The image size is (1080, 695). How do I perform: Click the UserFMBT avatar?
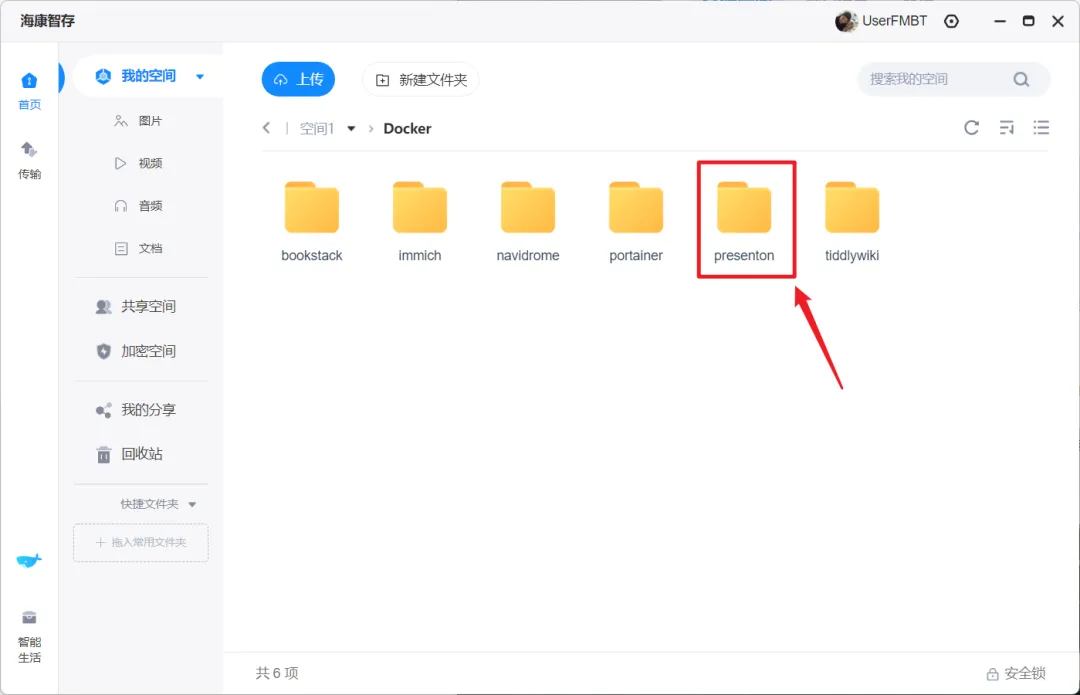845,21
